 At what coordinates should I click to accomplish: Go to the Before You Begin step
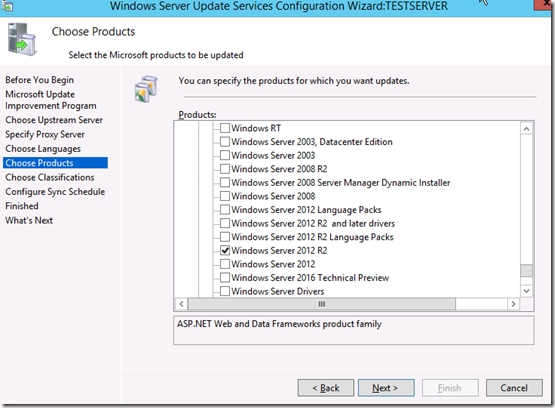(40, 80)
